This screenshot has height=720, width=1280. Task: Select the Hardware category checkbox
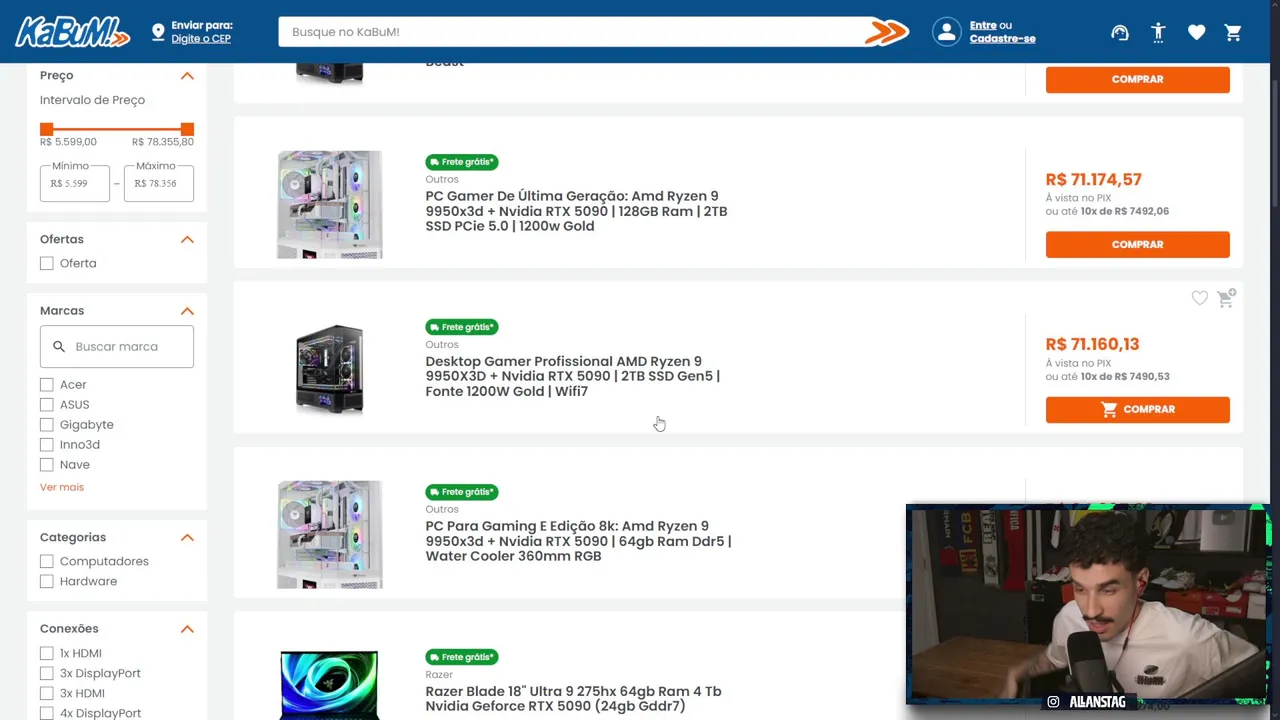point(46,581)
